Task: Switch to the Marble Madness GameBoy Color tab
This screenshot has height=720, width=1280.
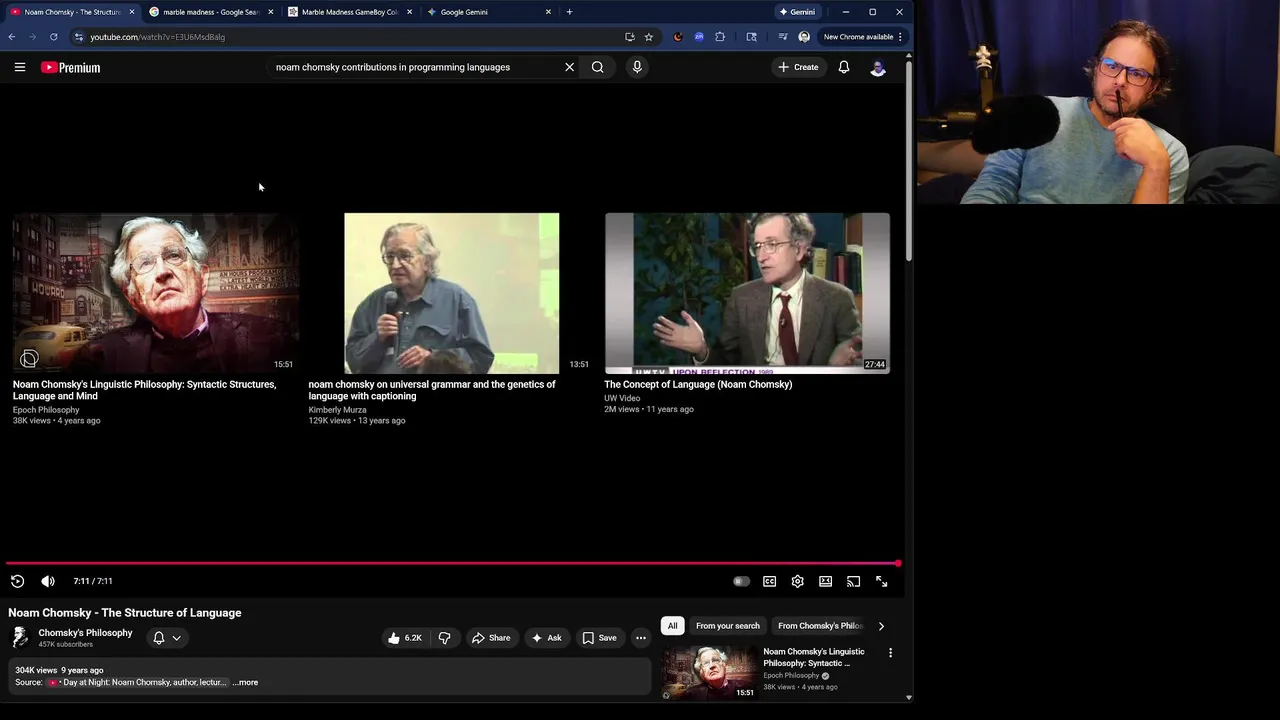Action: tap(349, 12)
